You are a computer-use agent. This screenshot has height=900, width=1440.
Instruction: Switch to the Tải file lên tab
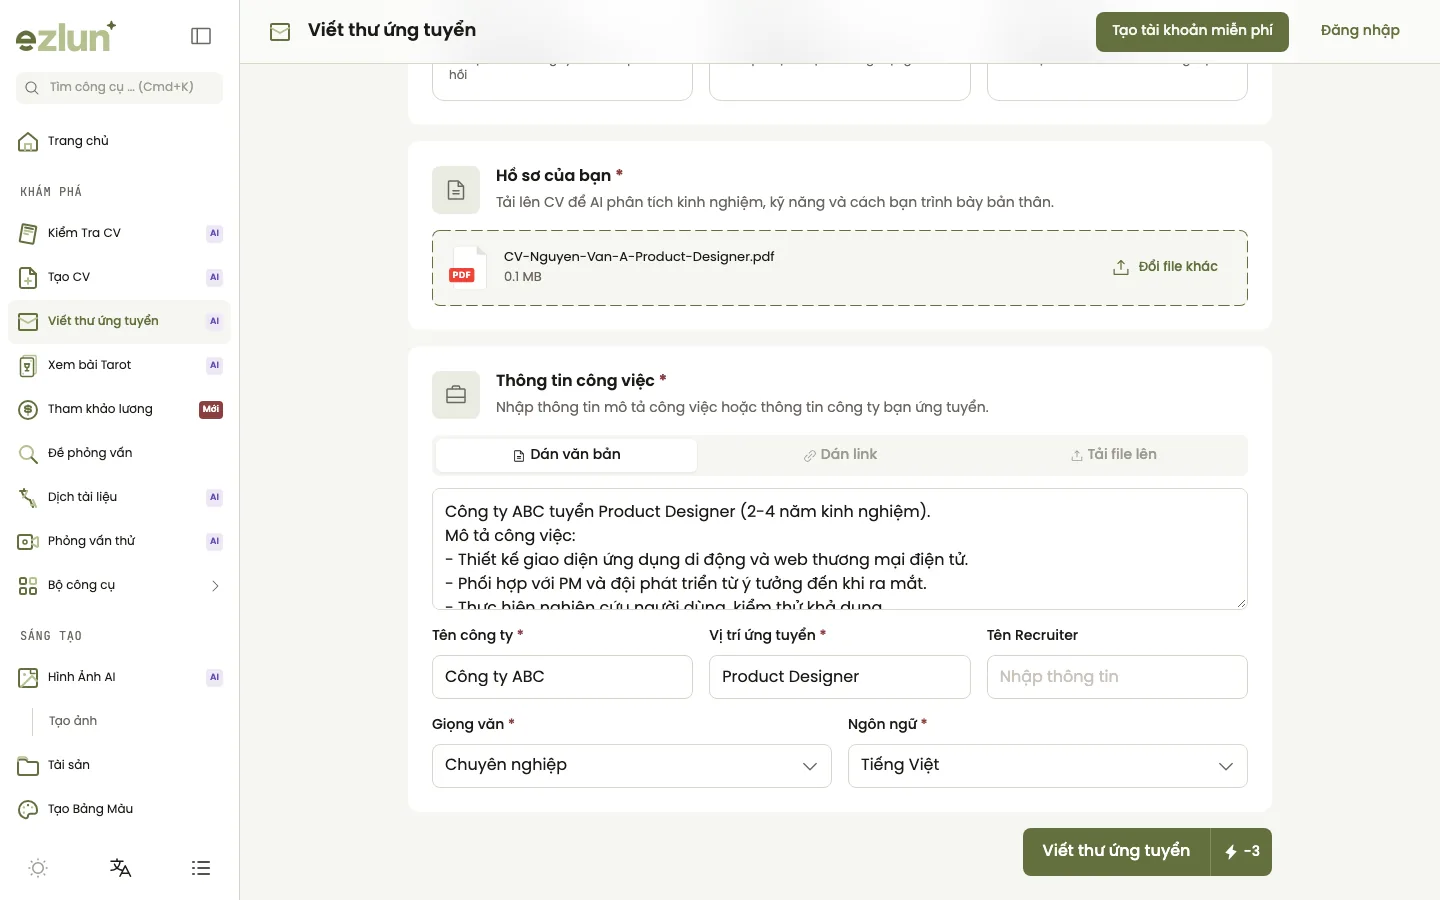[1113, 455]
